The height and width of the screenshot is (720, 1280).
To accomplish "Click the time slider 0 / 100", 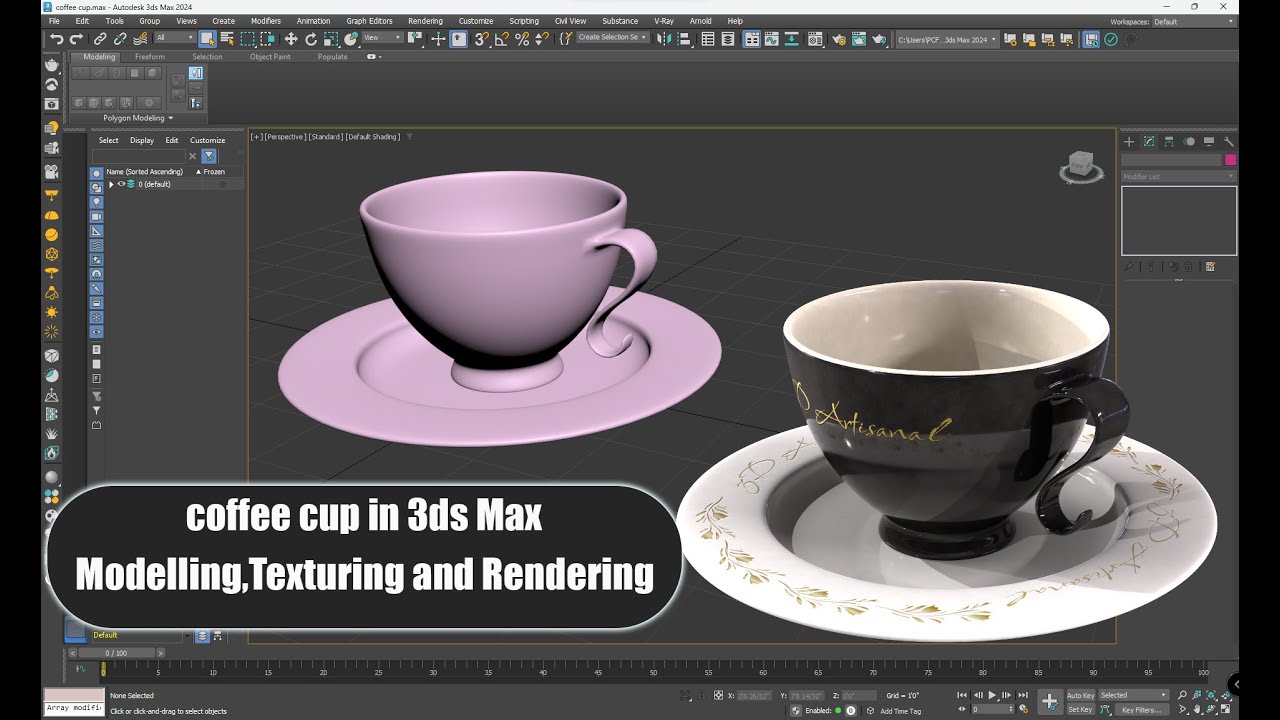I will click(x=116, y=653).
